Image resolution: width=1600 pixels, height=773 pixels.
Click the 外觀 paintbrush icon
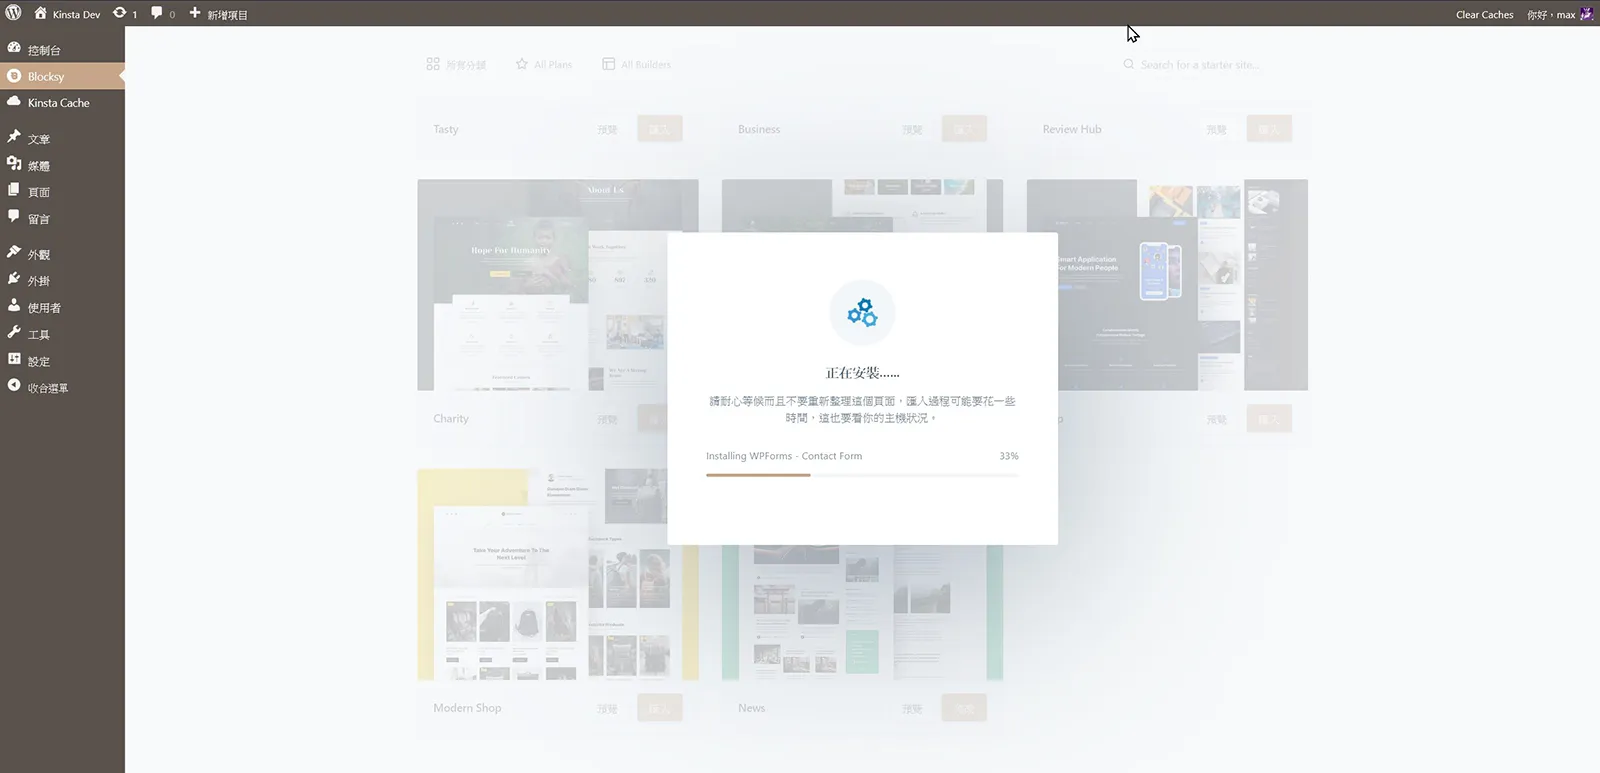pos(14,253)
